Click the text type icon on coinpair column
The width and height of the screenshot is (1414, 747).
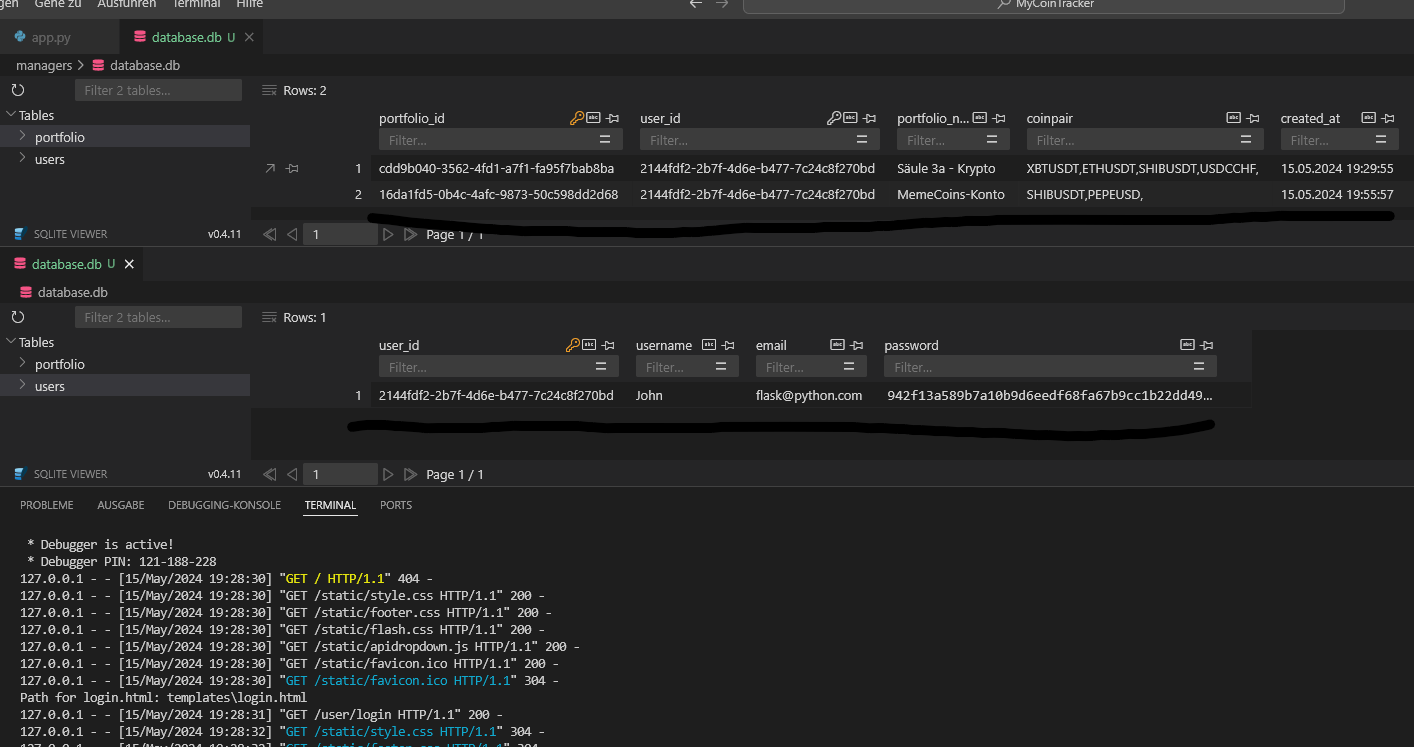[x=1233, y=118]
